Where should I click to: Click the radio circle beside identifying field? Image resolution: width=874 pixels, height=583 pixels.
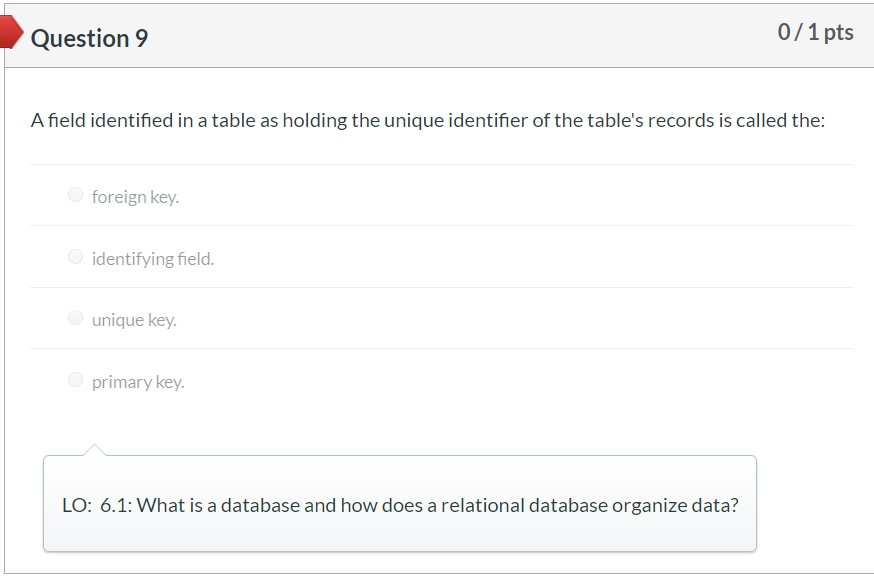pyautogui.click(x=75, y=256)
